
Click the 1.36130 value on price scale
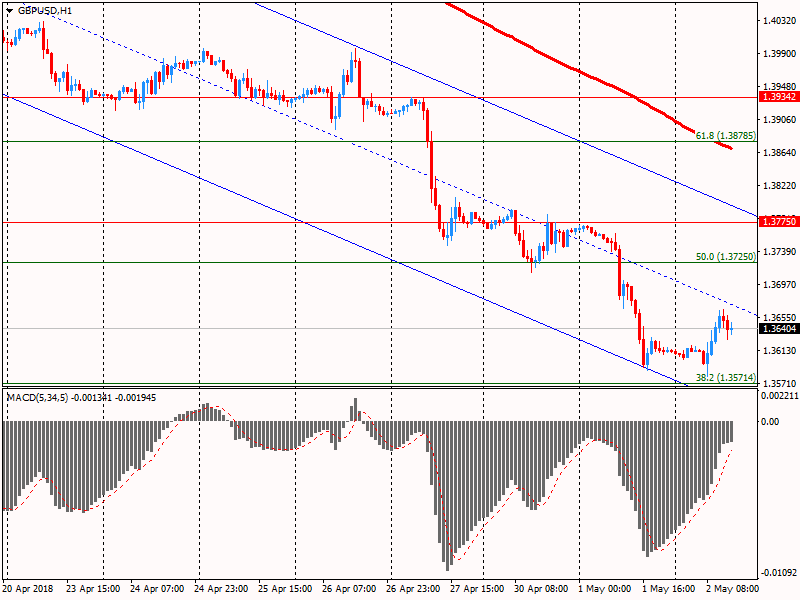[x=778, y=351]
